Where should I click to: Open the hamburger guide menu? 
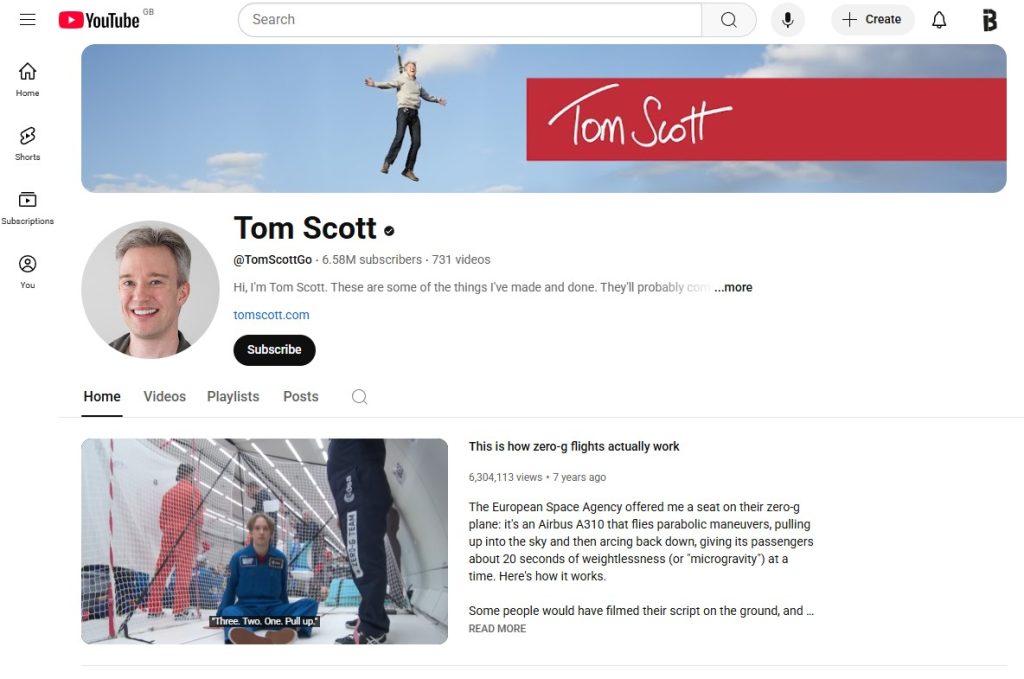click(27, 20)
